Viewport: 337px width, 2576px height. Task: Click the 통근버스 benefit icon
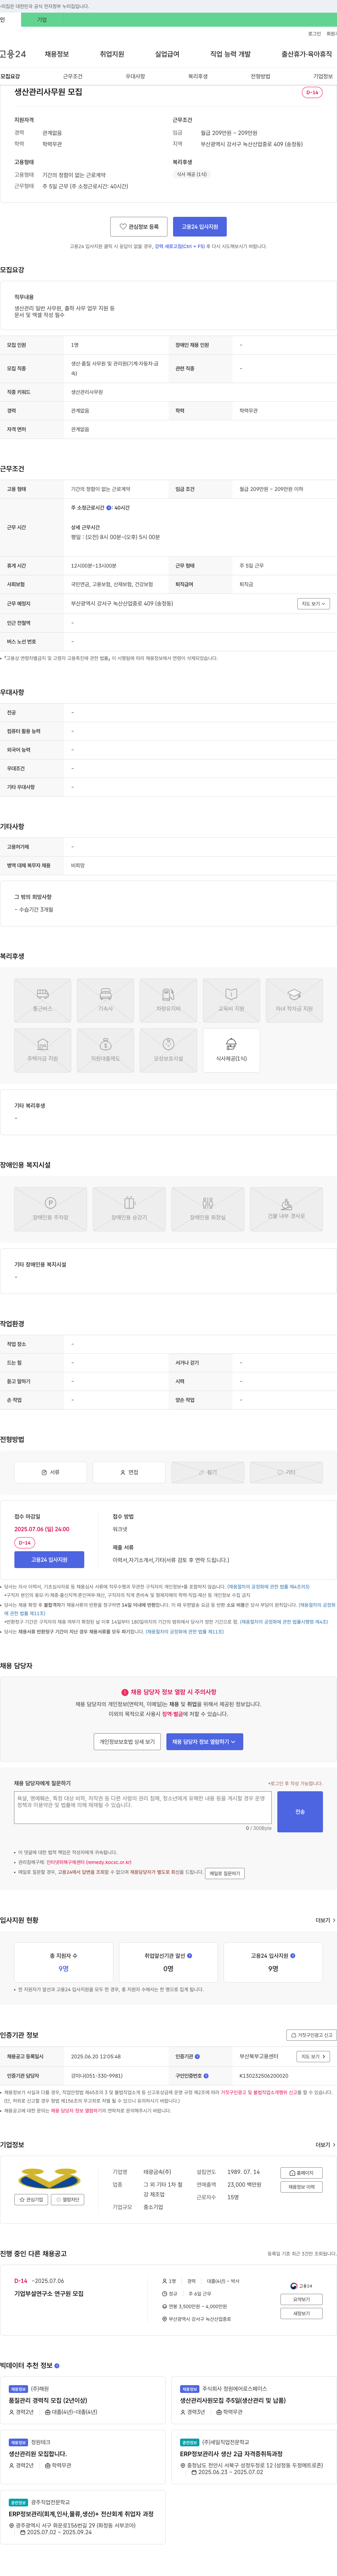[x=42, y=994]
